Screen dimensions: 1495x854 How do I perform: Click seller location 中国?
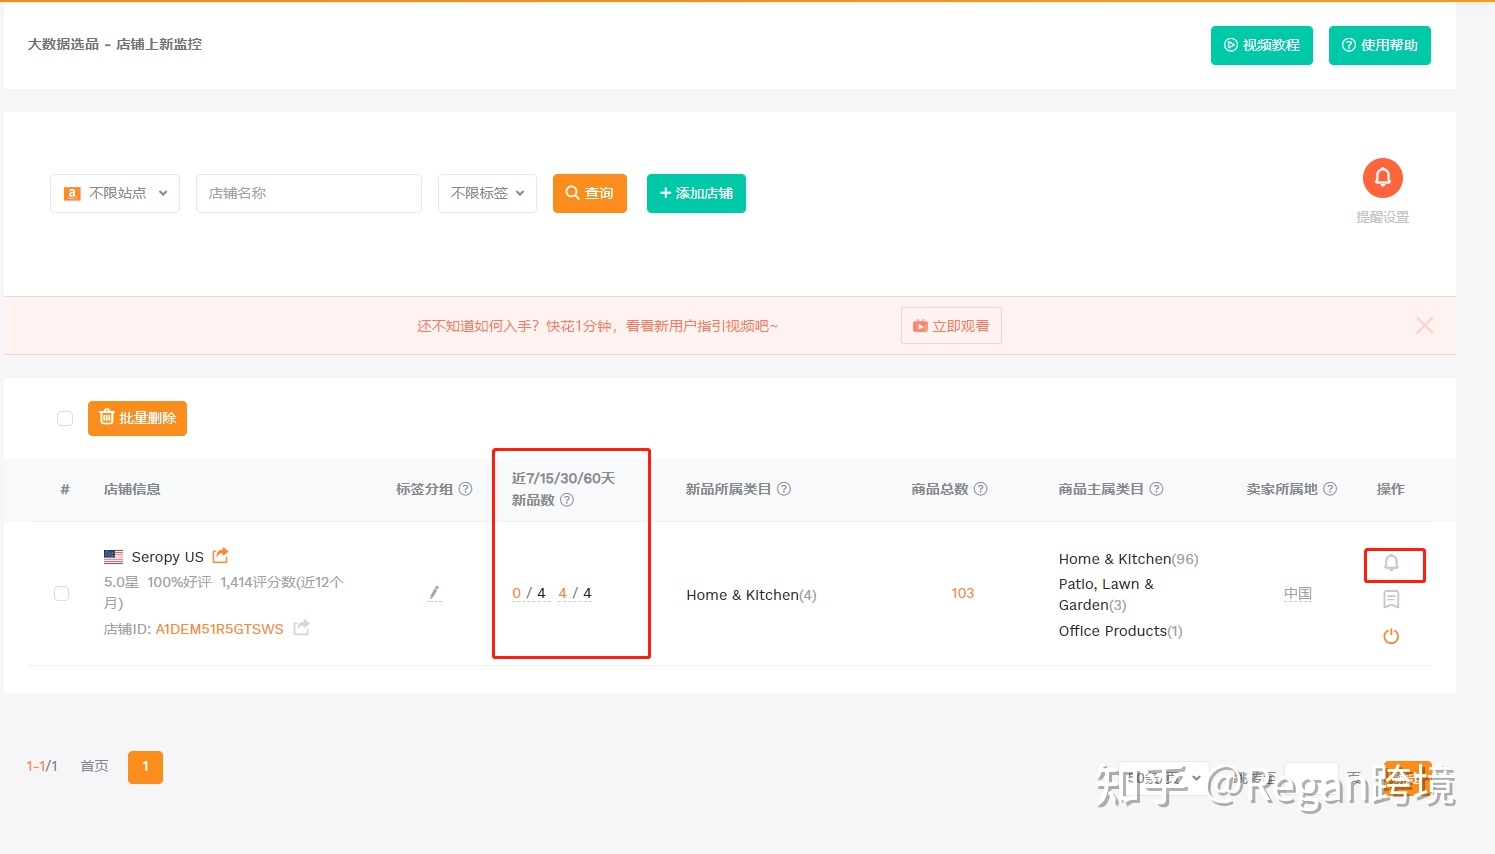[1298, 593]
